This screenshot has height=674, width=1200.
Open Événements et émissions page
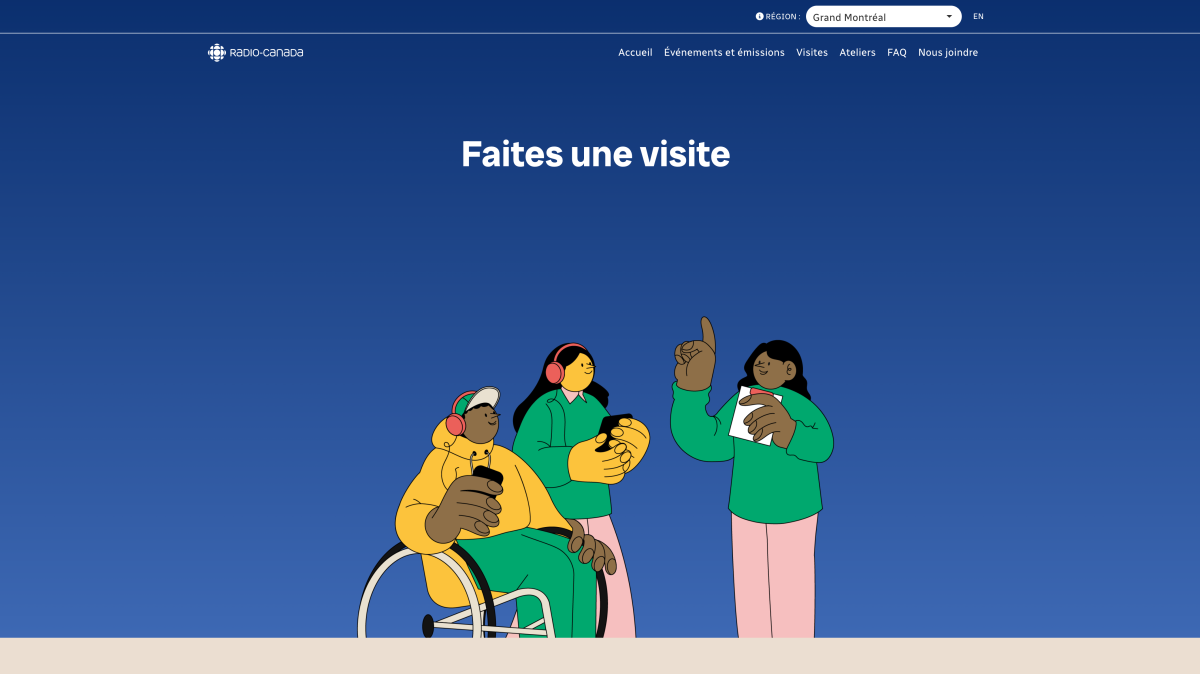point(724,53)
